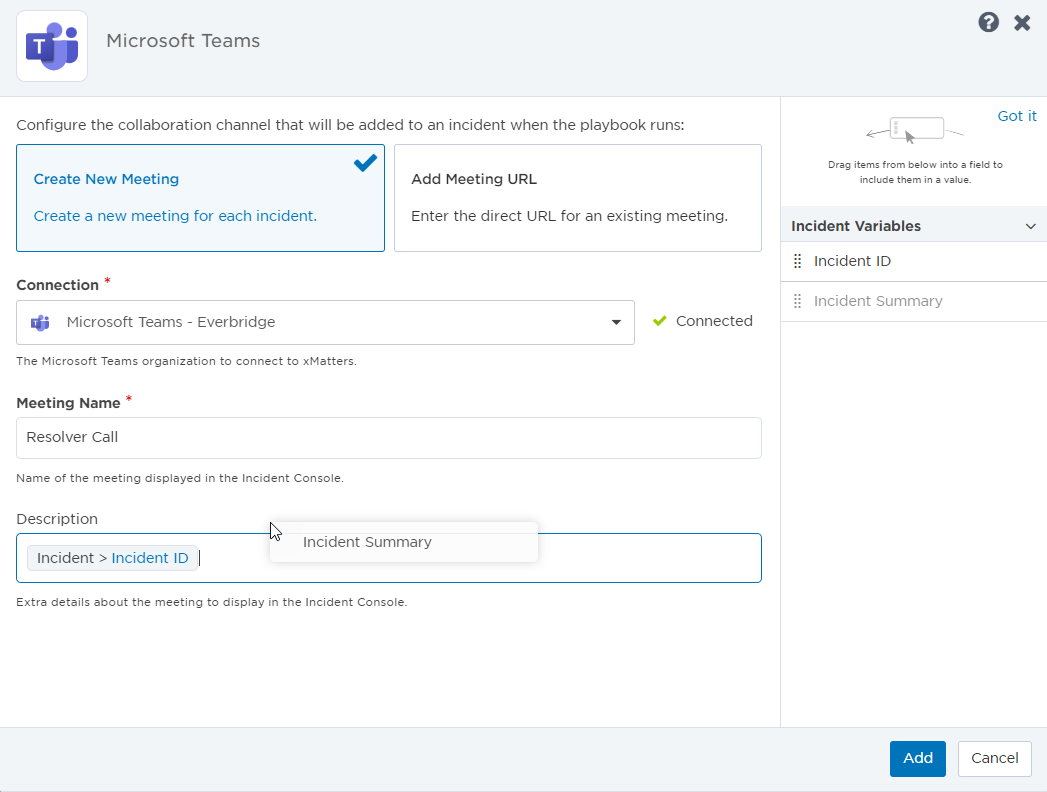
Task: Open the Connection dropdown arrow
Action: pyautogui.click(x=616, y=322)
